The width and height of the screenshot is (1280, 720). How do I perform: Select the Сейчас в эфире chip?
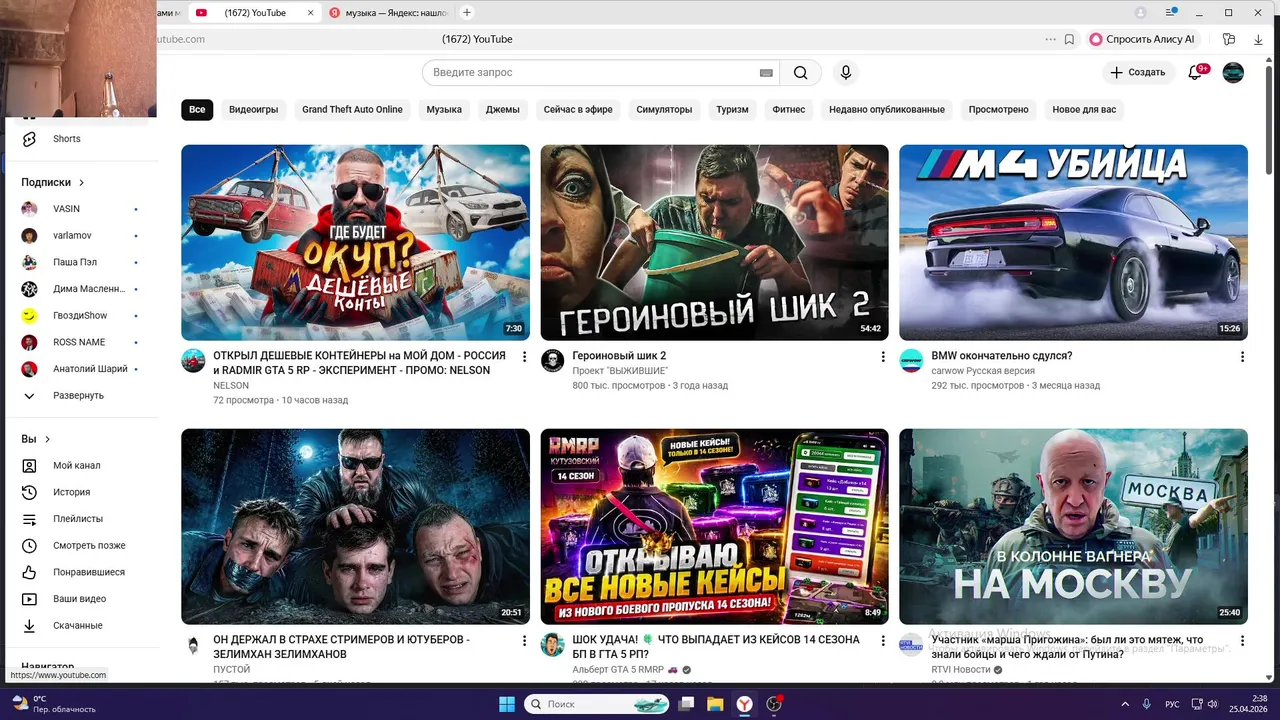pyautogui.click(x=578, y=110)
